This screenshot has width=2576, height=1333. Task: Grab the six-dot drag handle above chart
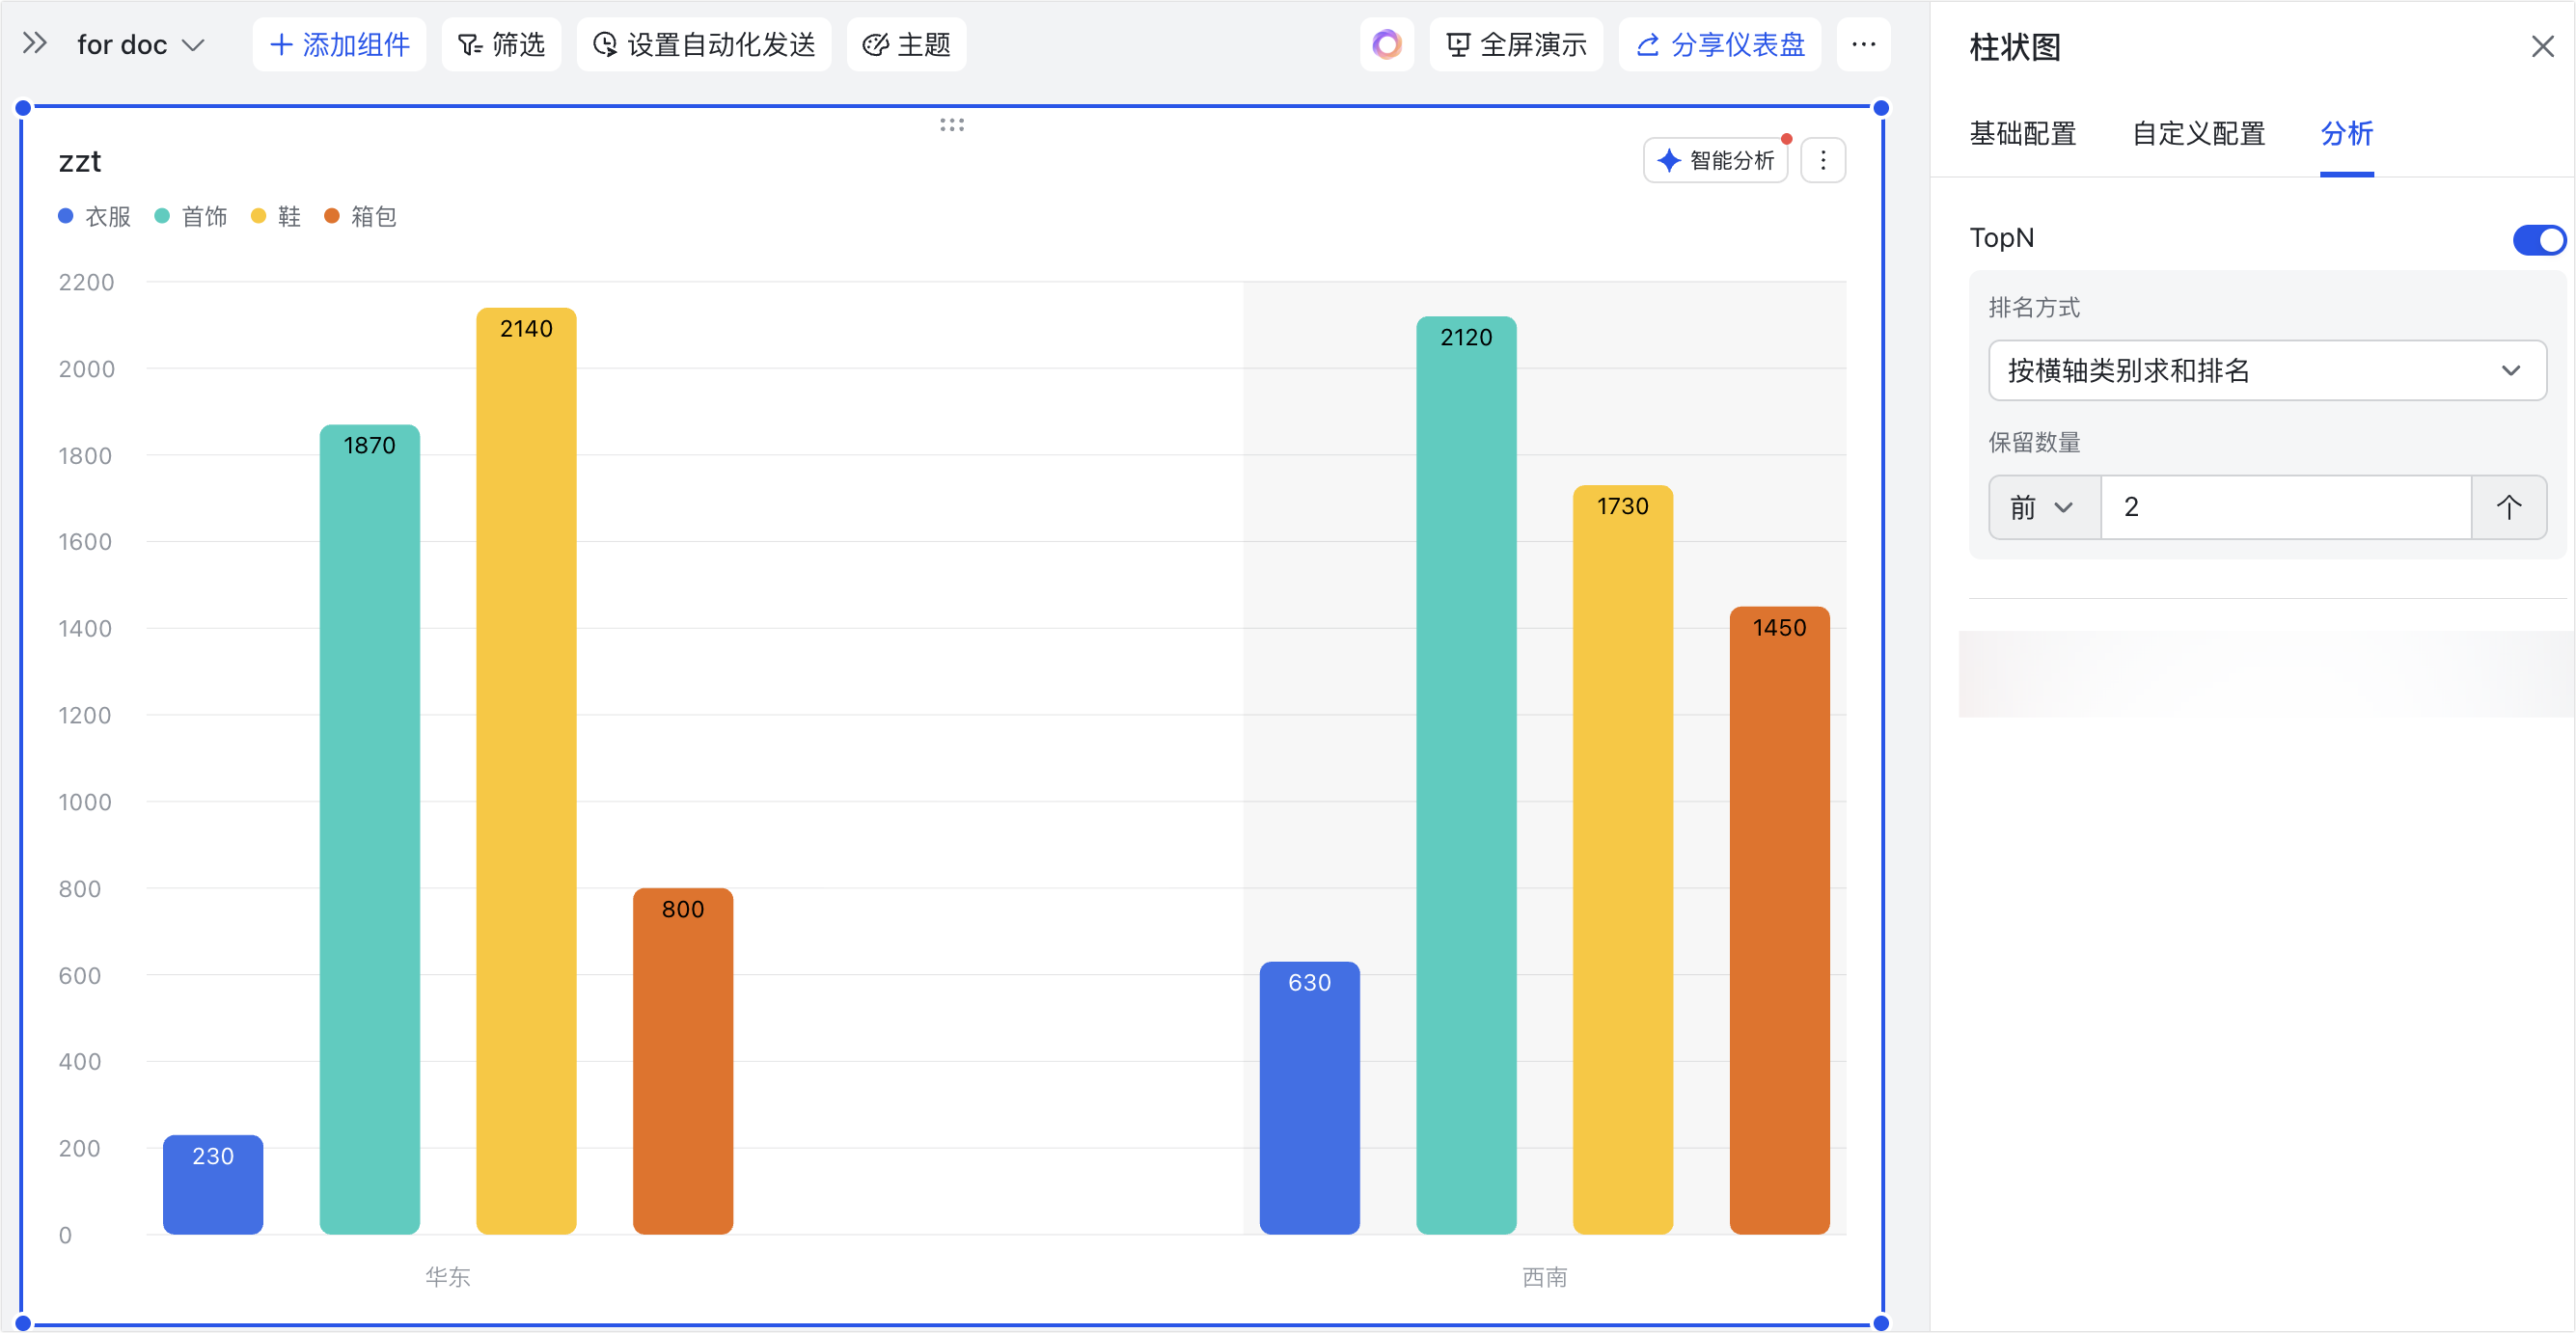click(x=951, y=125)
